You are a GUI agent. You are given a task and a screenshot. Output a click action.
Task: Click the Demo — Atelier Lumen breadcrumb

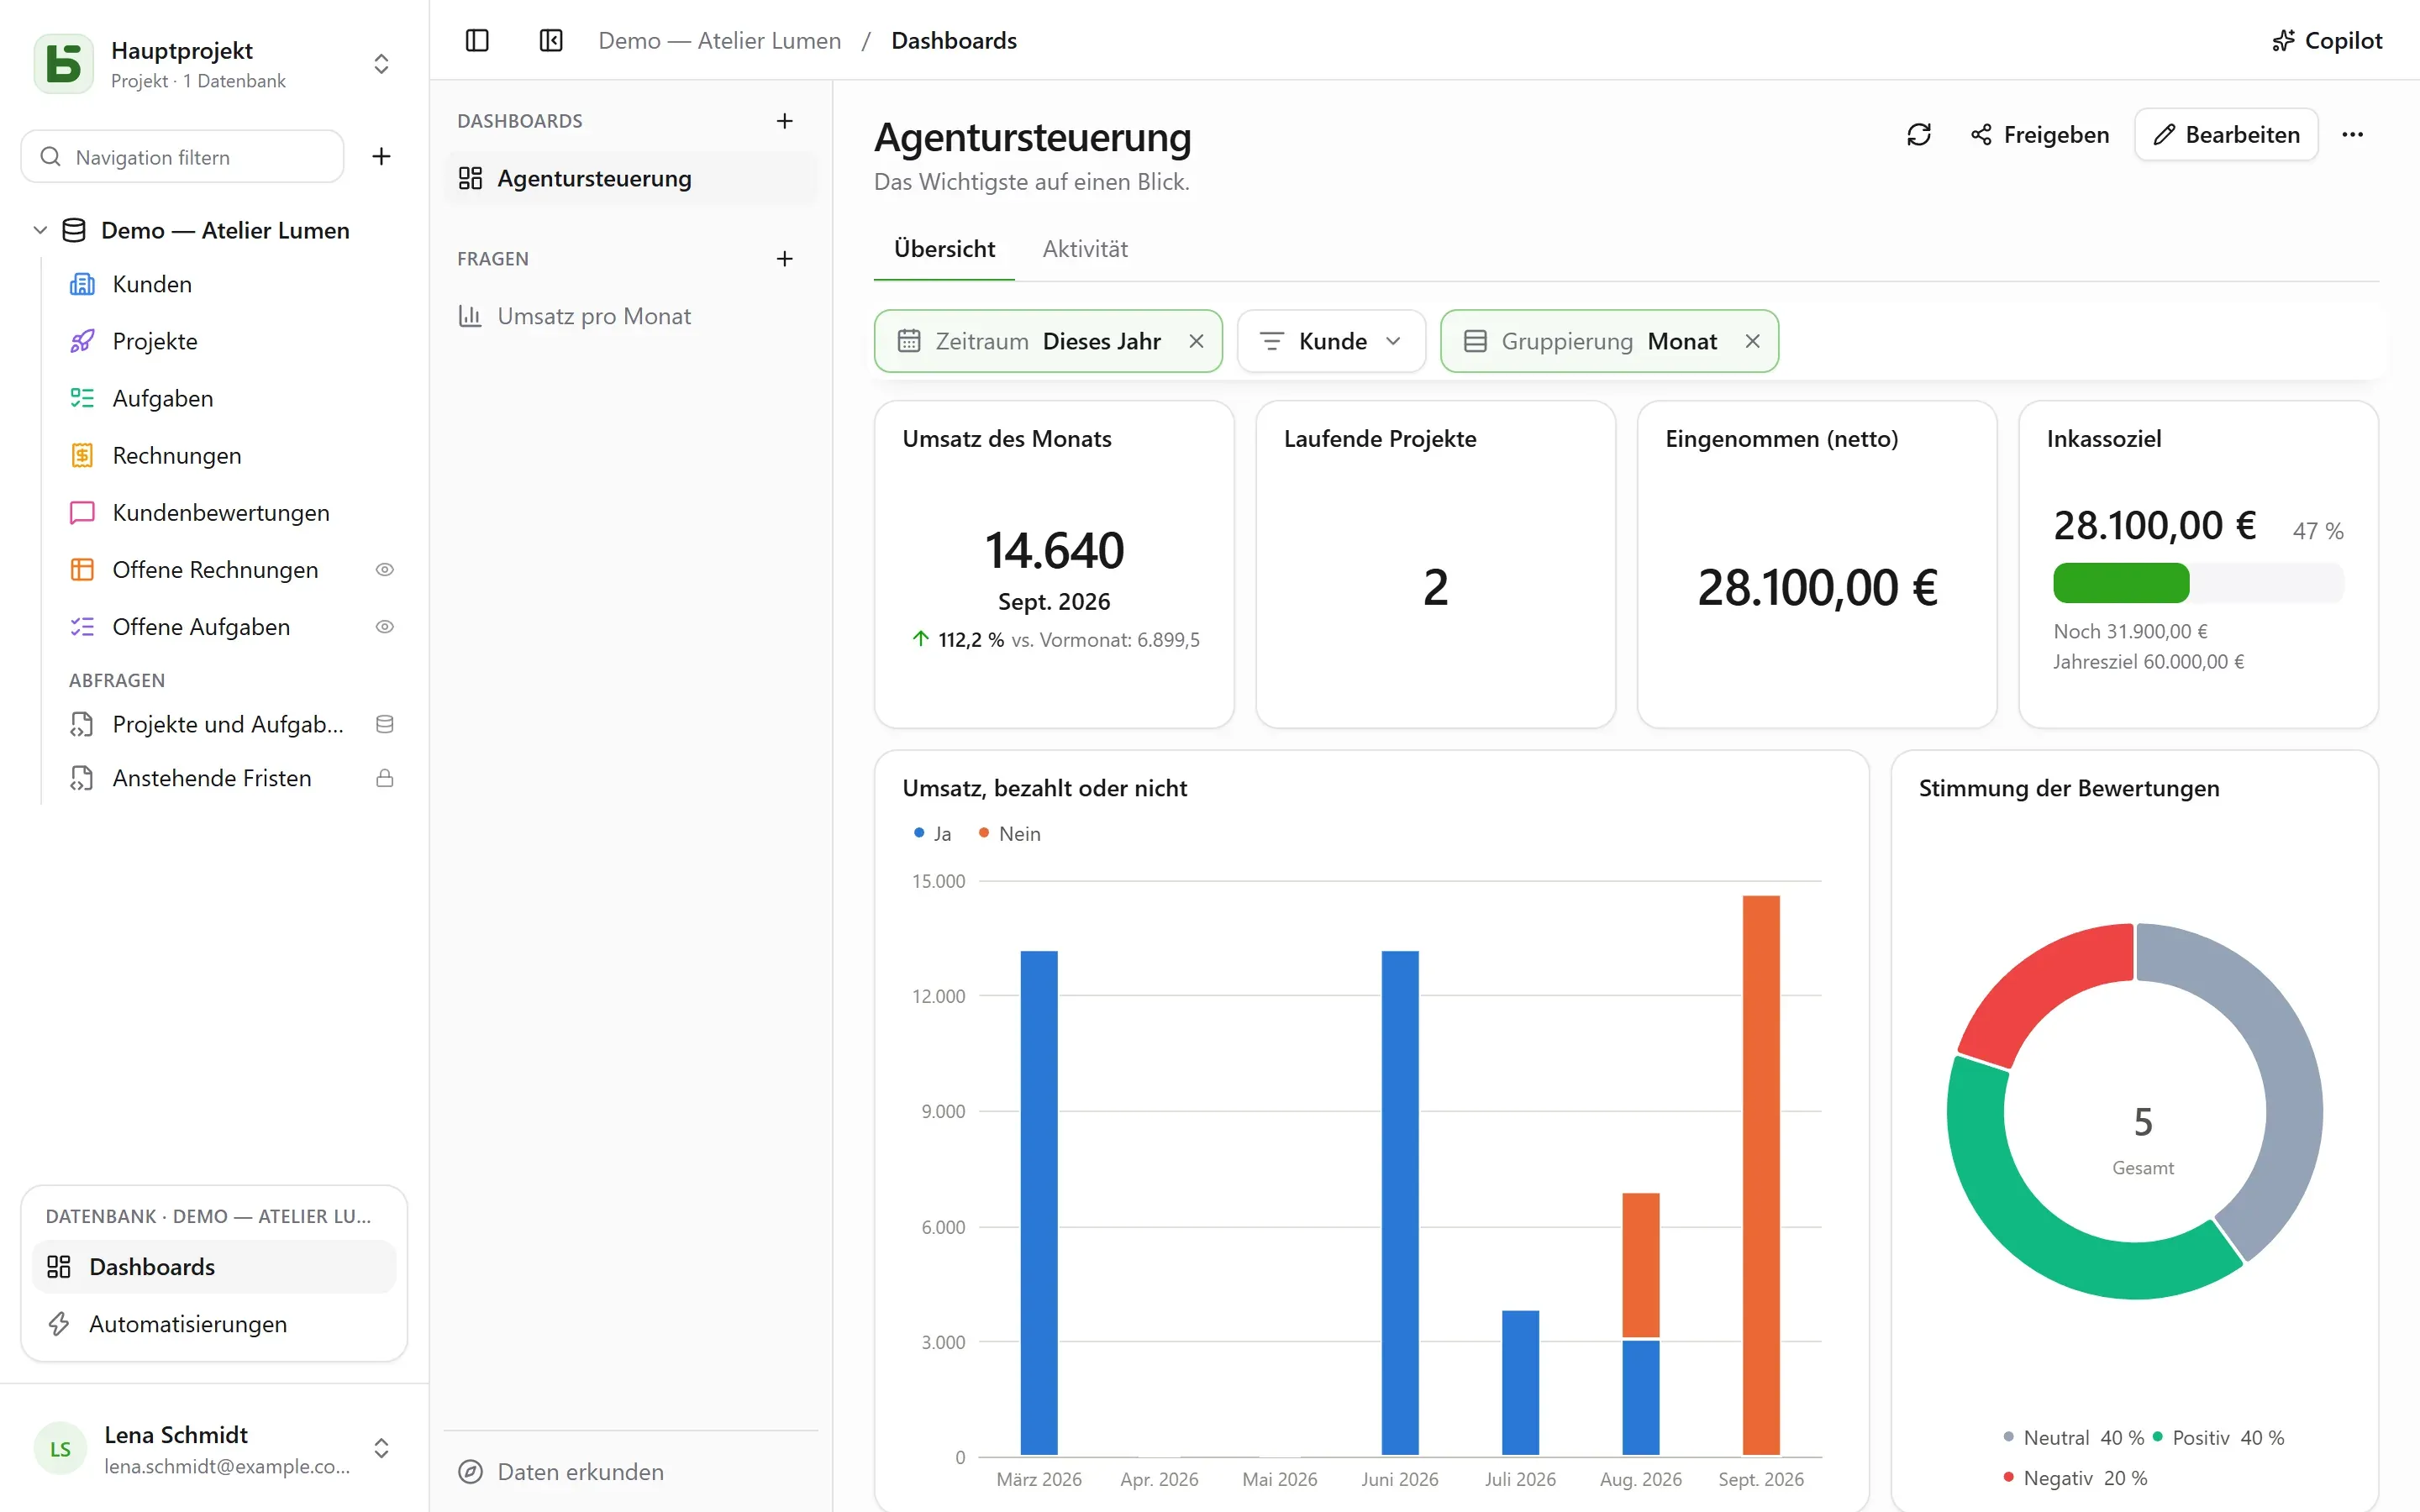tap(720, 40)
